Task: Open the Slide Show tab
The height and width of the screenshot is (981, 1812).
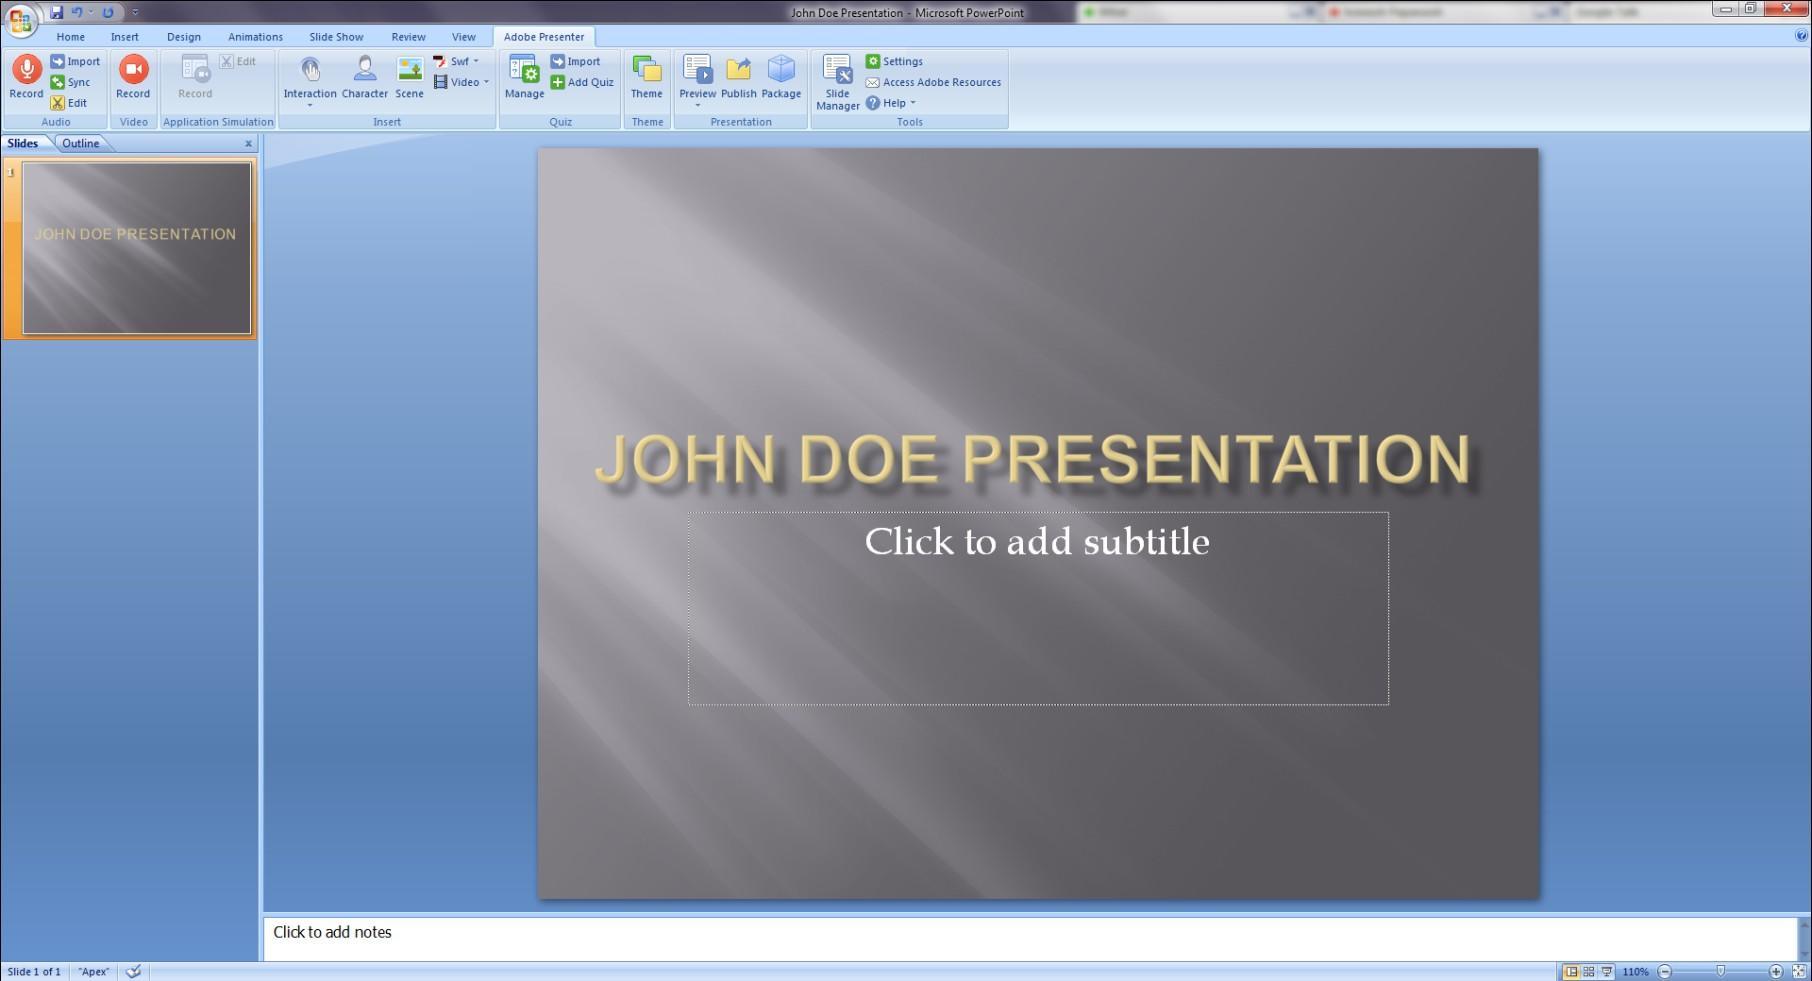Action: coord(336,37)
